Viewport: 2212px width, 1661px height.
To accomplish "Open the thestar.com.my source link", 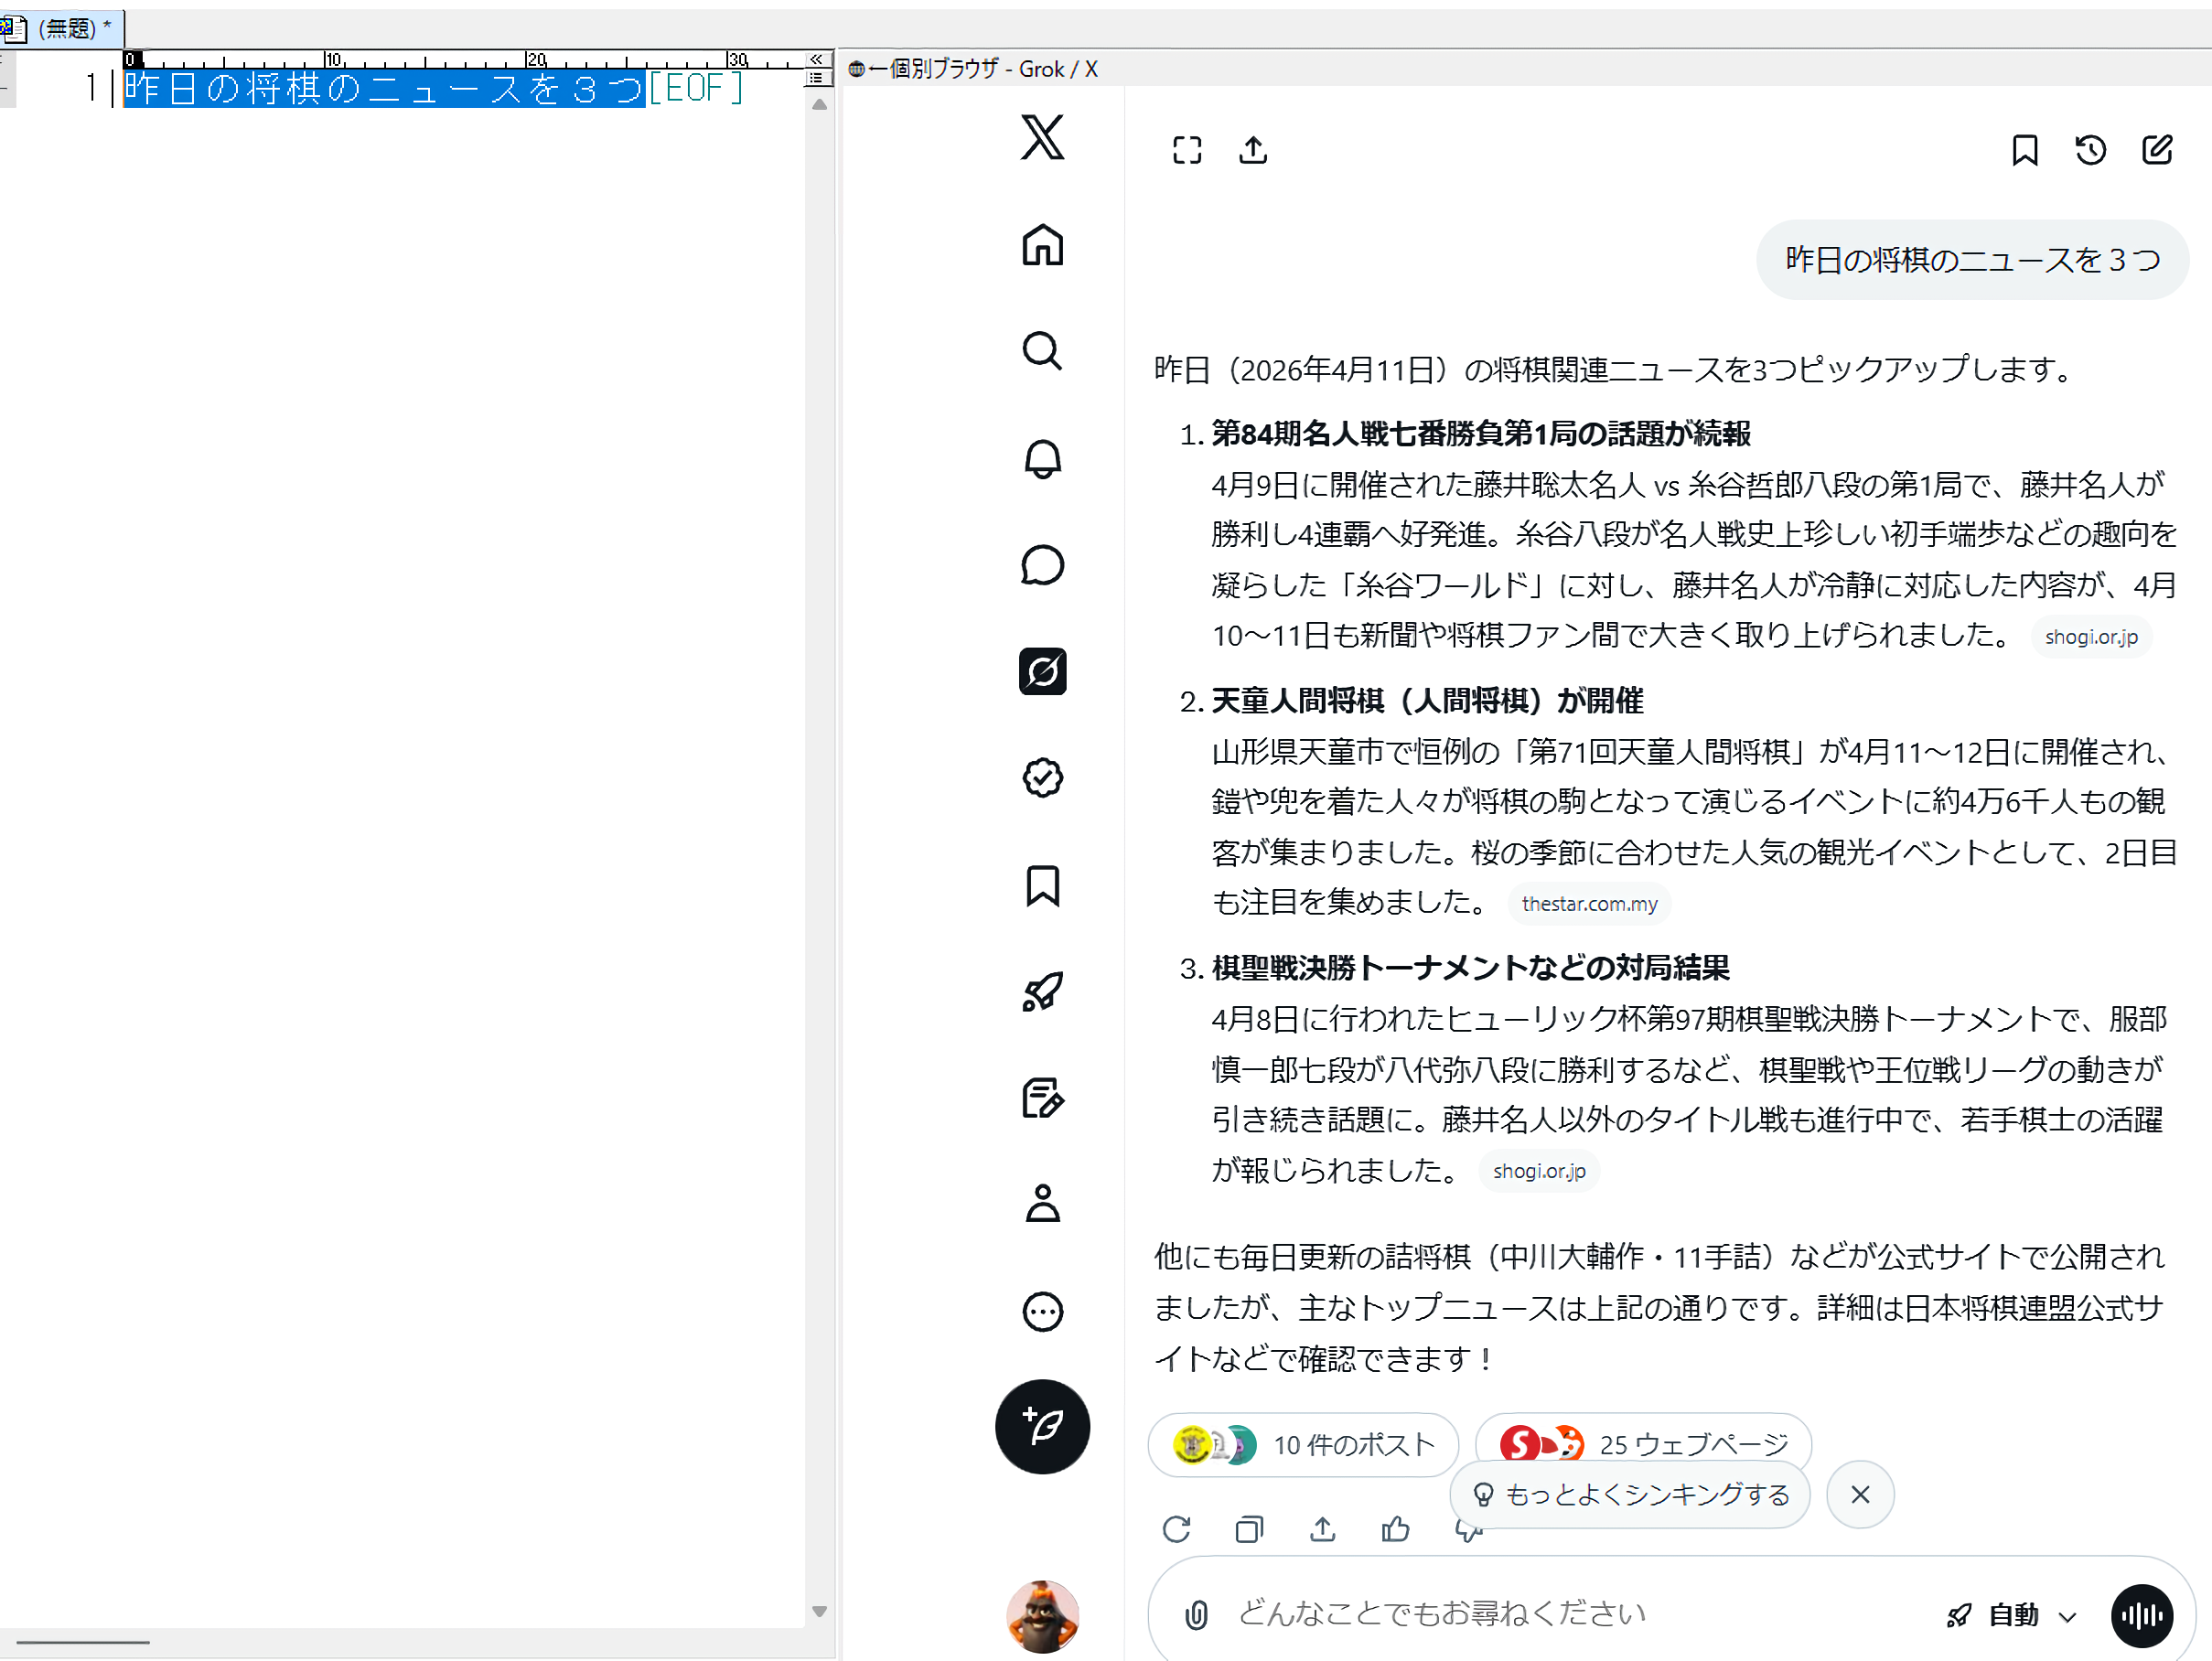I will coord(1589,904).
